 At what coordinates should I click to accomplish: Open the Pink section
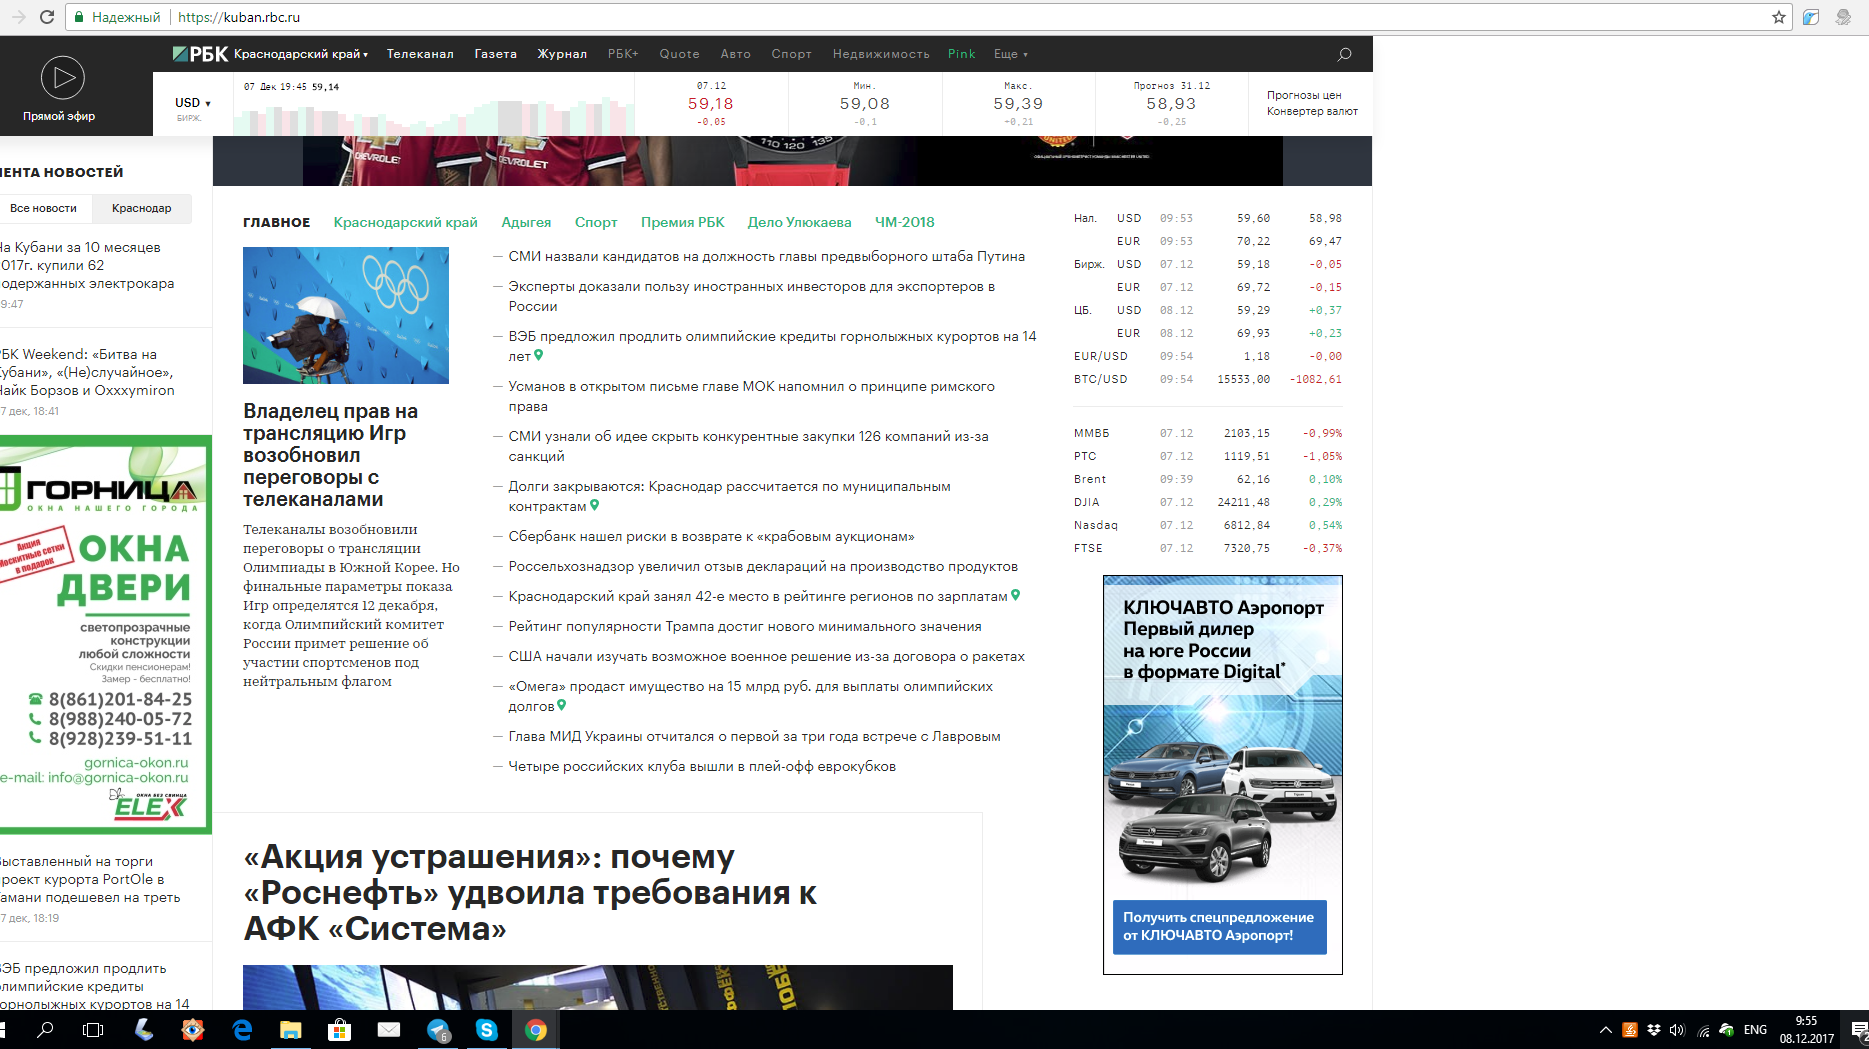961,54
